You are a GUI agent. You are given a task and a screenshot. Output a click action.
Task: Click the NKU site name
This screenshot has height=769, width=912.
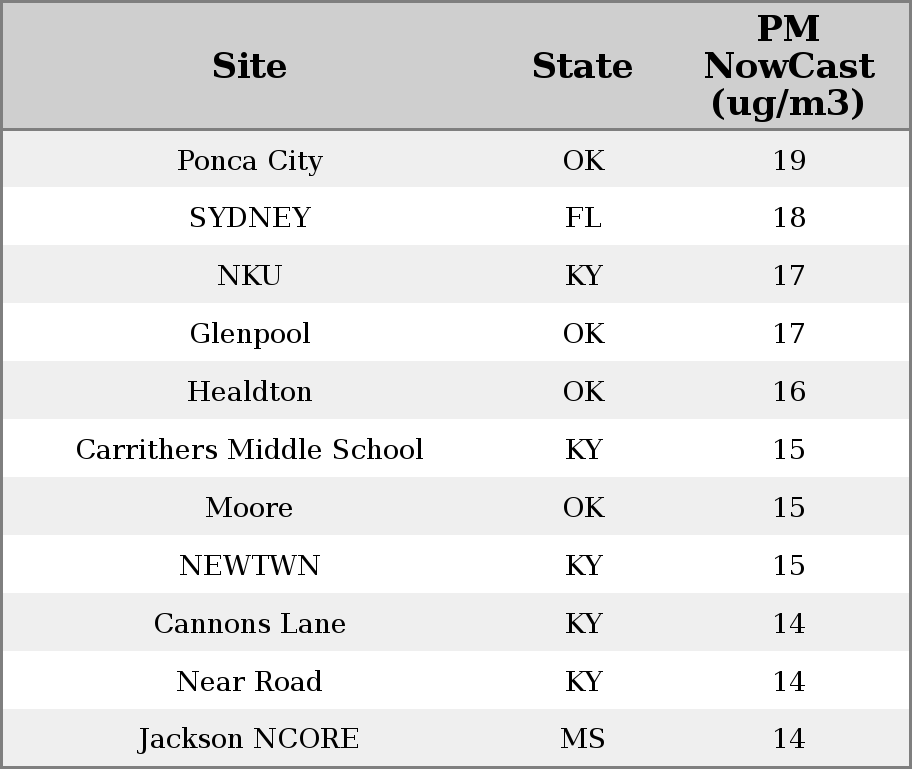249,276
